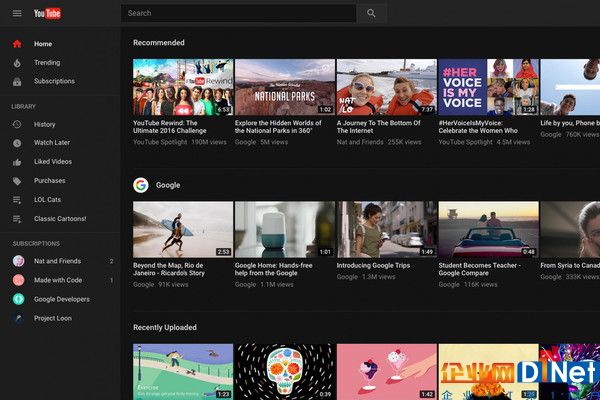Open 'YouTube Spotlight' channel under Rewind video
Screen dimensions: 600x400
point(160,142)
